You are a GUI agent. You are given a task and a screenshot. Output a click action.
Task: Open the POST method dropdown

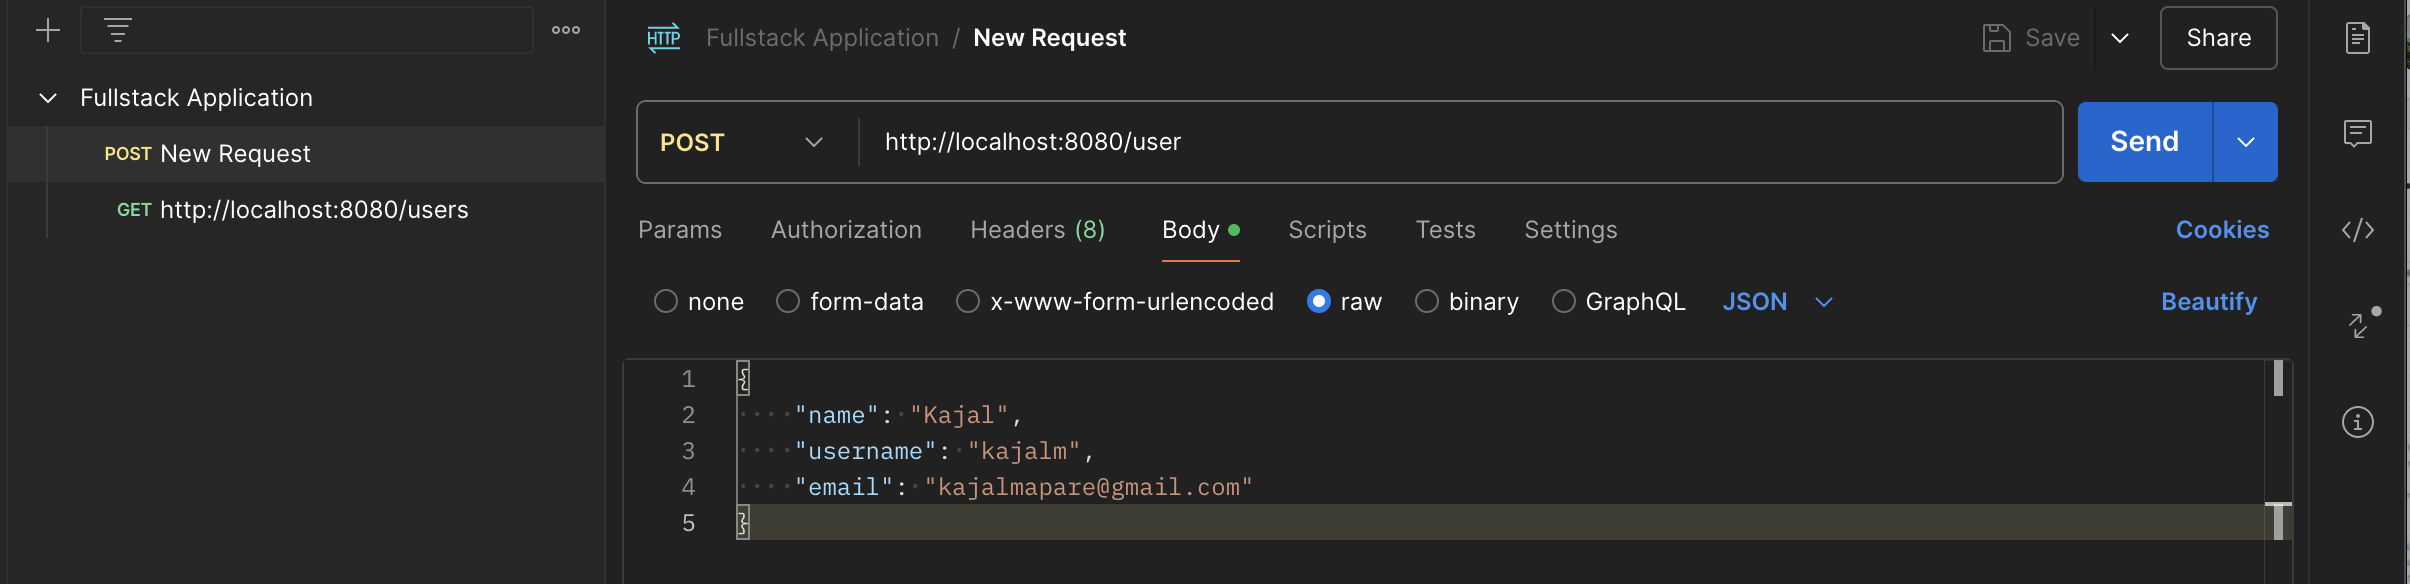click(x=742, y=142)
